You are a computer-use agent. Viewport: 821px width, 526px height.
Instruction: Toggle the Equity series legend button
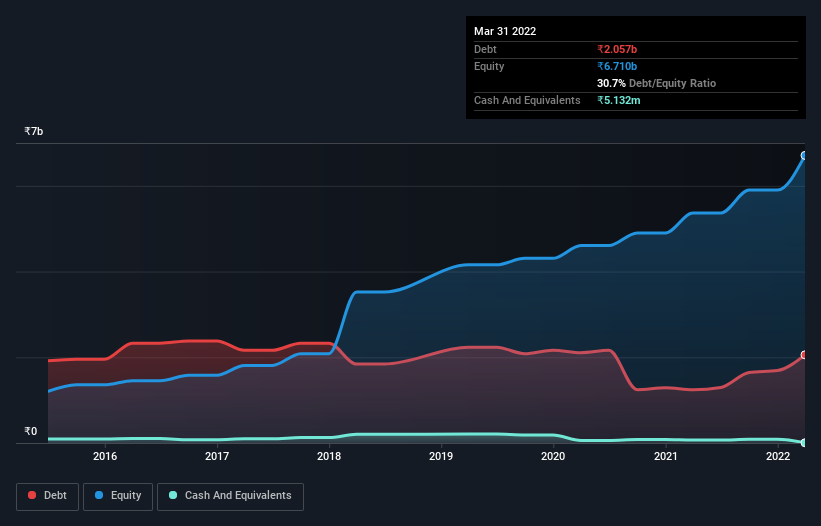tap(118, 496)
